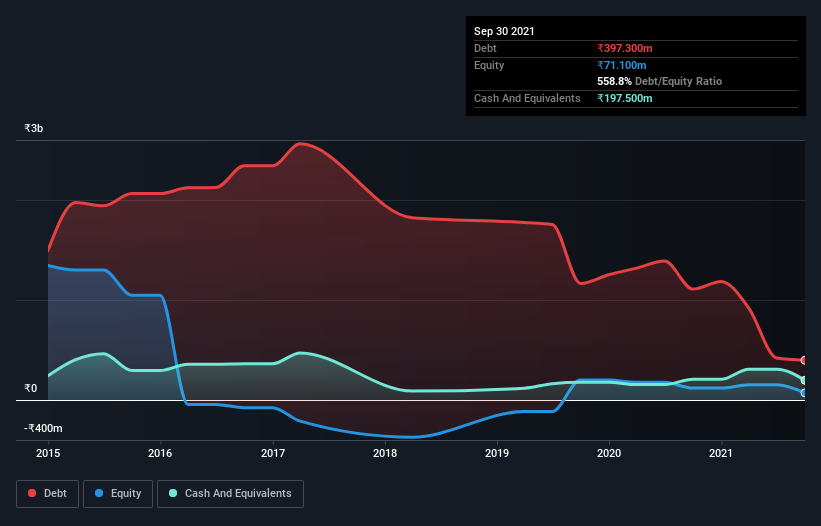Toggle the Equity series legend button

(x=118, y=494)
